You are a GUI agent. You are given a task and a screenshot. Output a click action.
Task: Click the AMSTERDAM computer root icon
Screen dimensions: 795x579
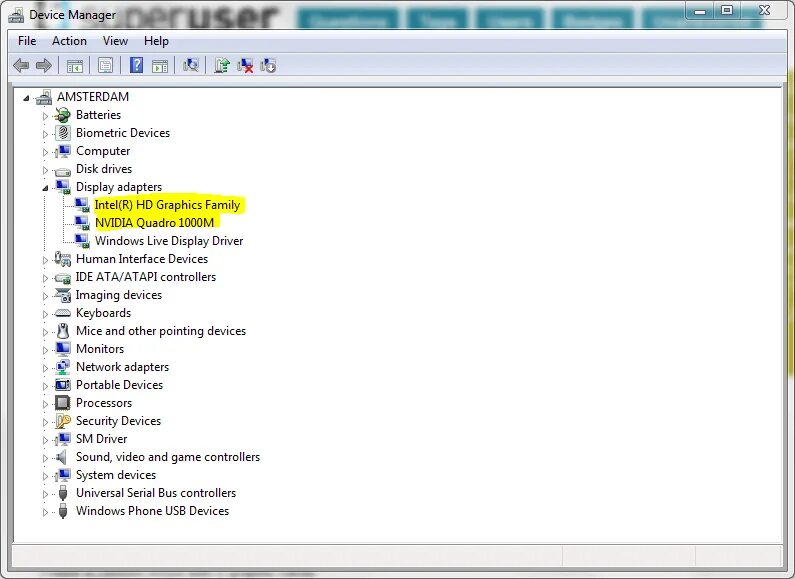[44, 97]
